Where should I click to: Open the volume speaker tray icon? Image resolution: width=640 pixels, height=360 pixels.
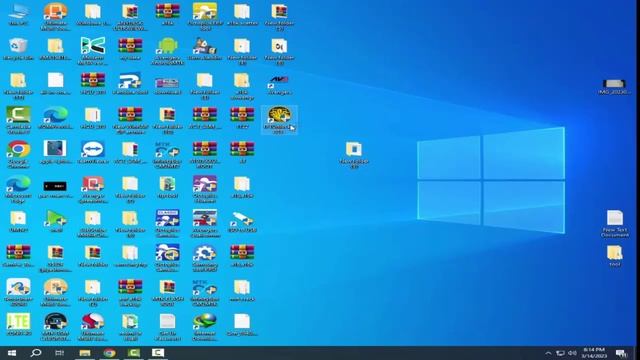click(x=572, y=353)
